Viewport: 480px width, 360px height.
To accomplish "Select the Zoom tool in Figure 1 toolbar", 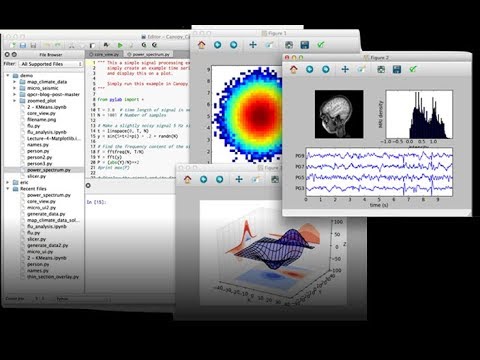I will (x=269, y=45).
